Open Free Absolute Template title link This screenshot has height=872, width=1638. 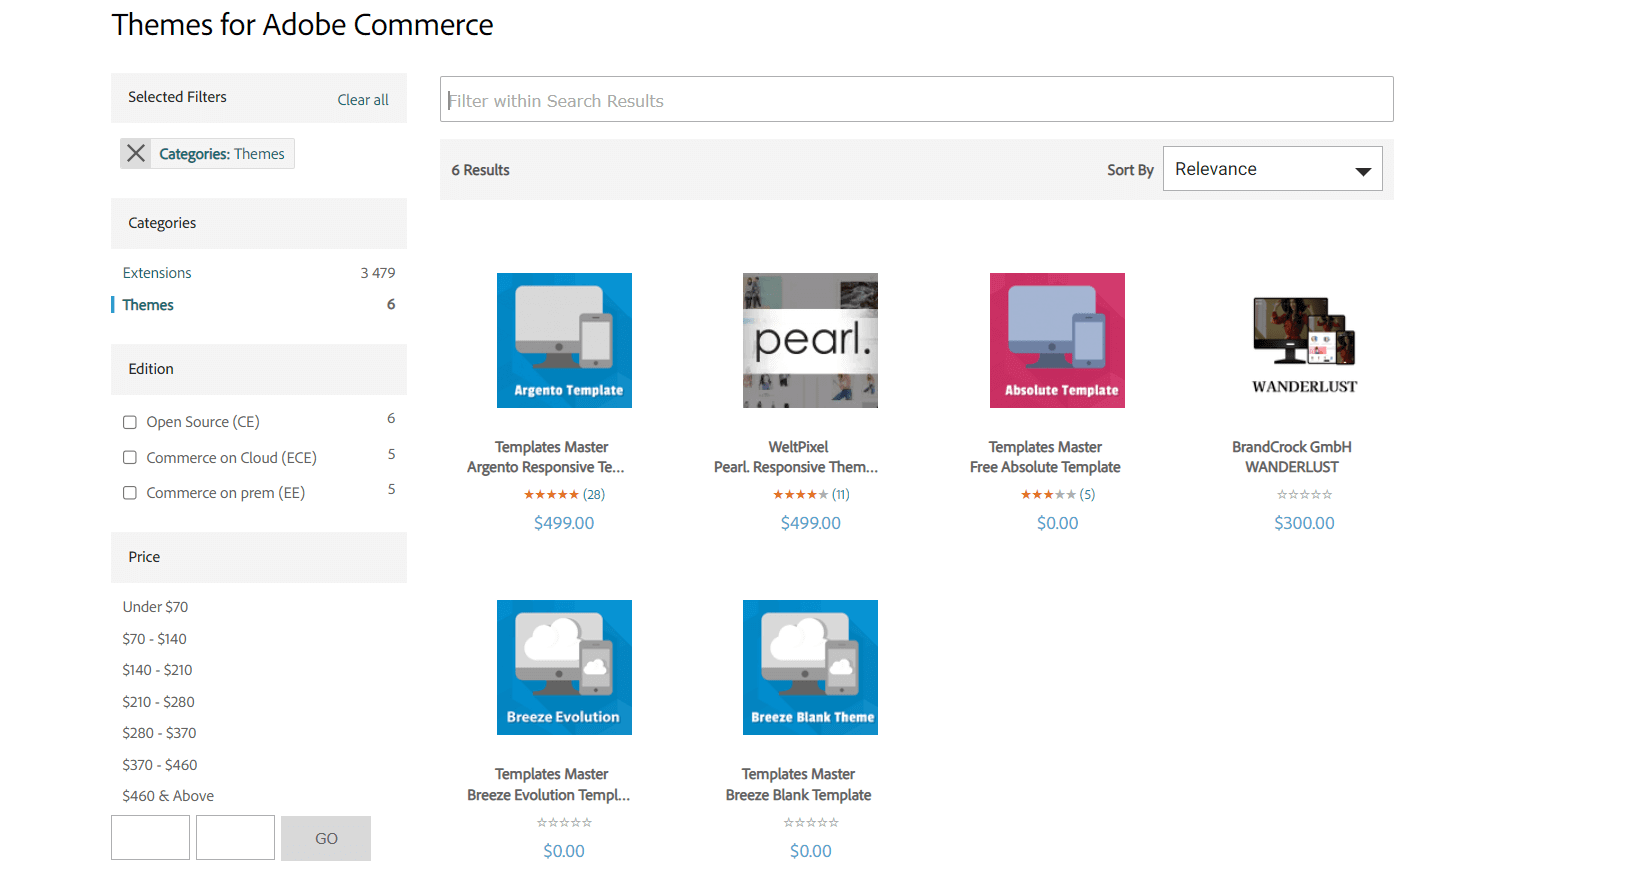click(1045, 467)
